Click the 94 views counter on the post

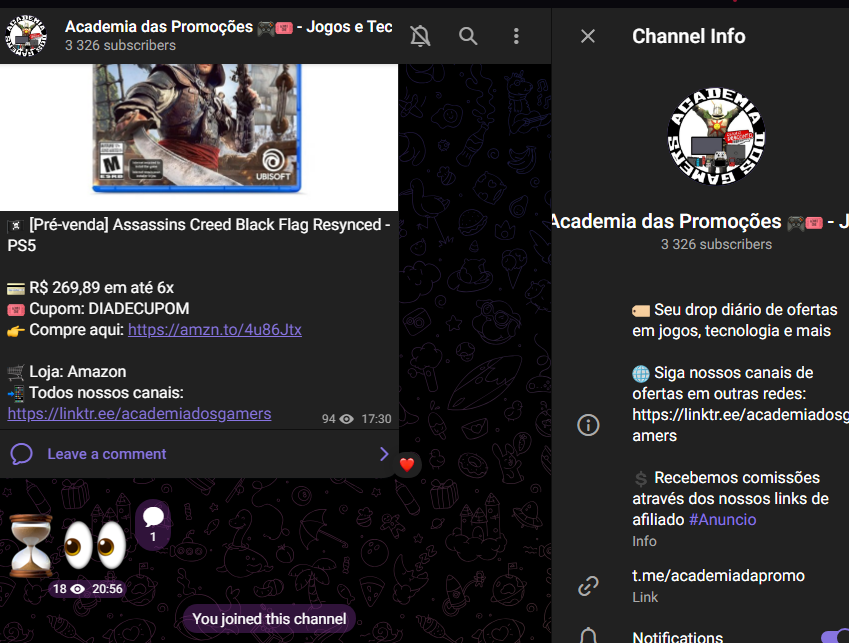[x=337, y=419]
